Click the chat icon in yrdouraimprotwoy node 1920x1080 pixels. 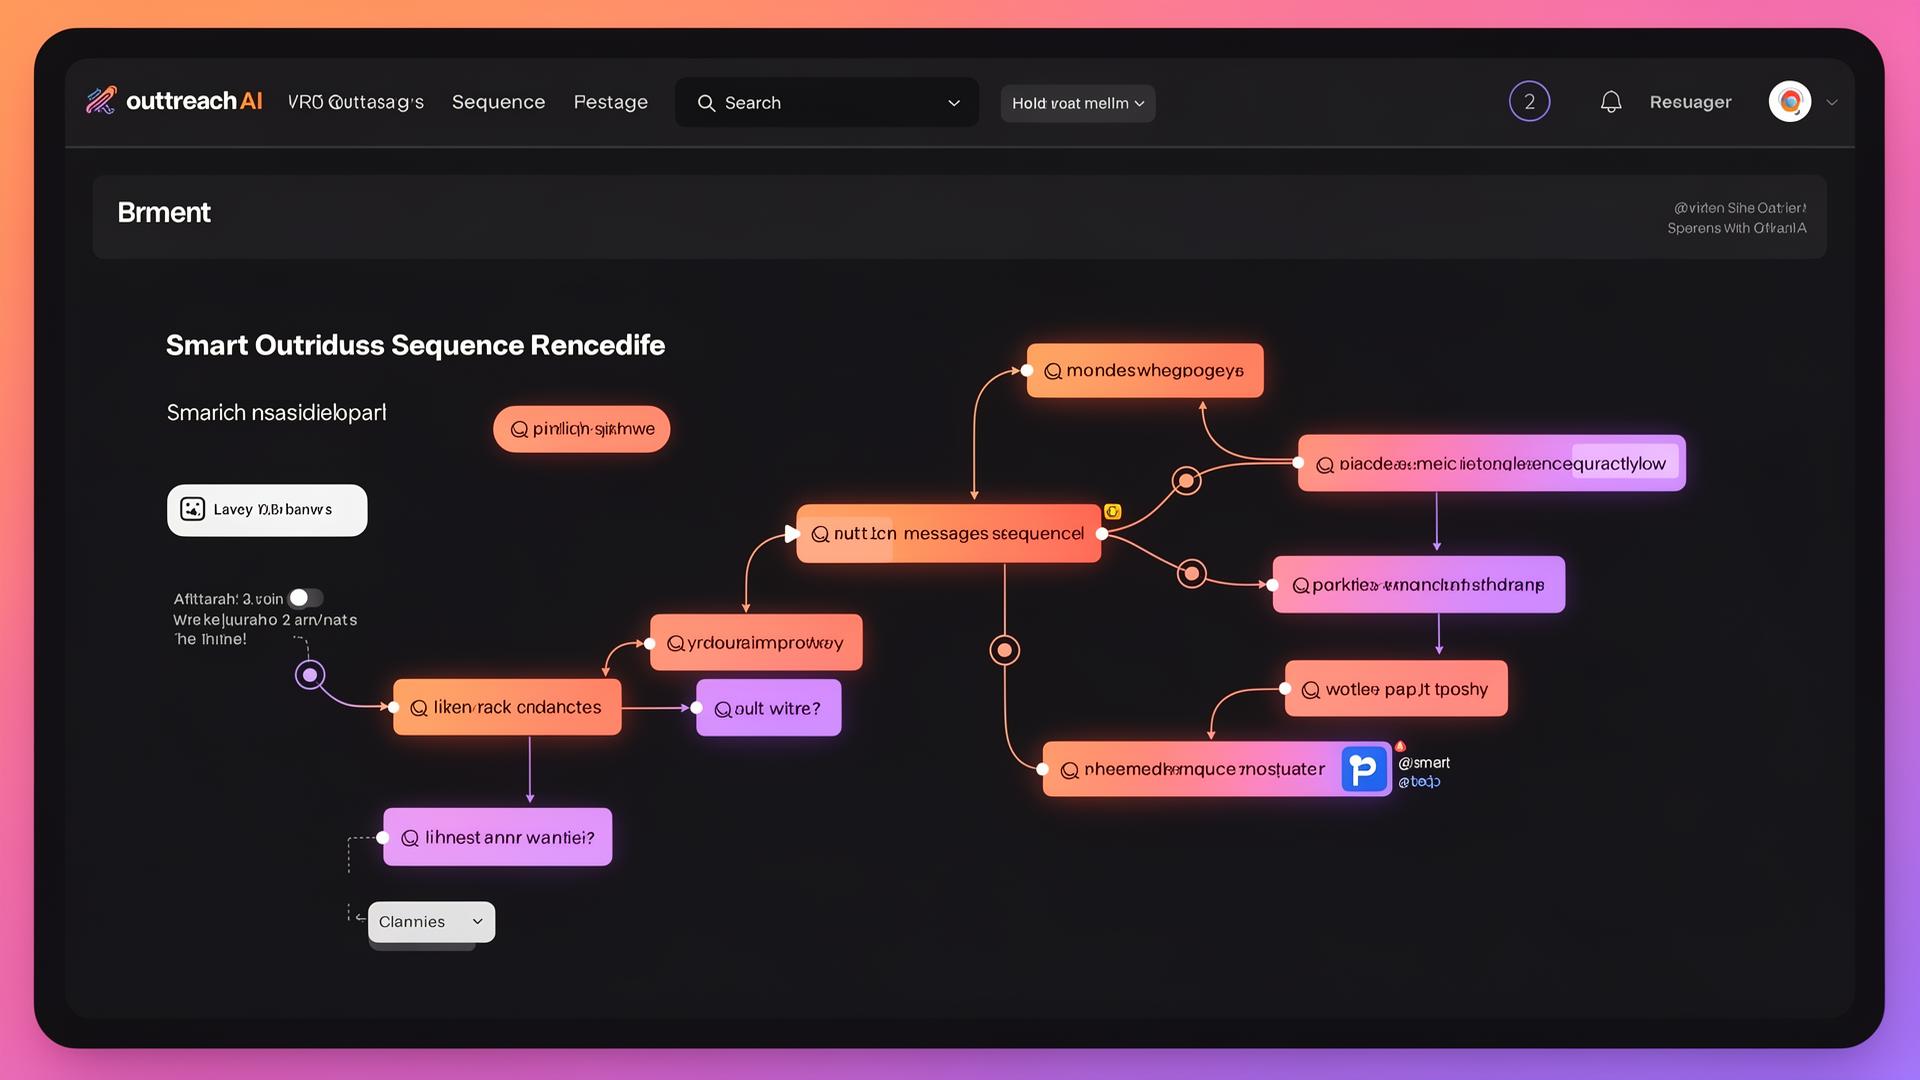point(675,643)
